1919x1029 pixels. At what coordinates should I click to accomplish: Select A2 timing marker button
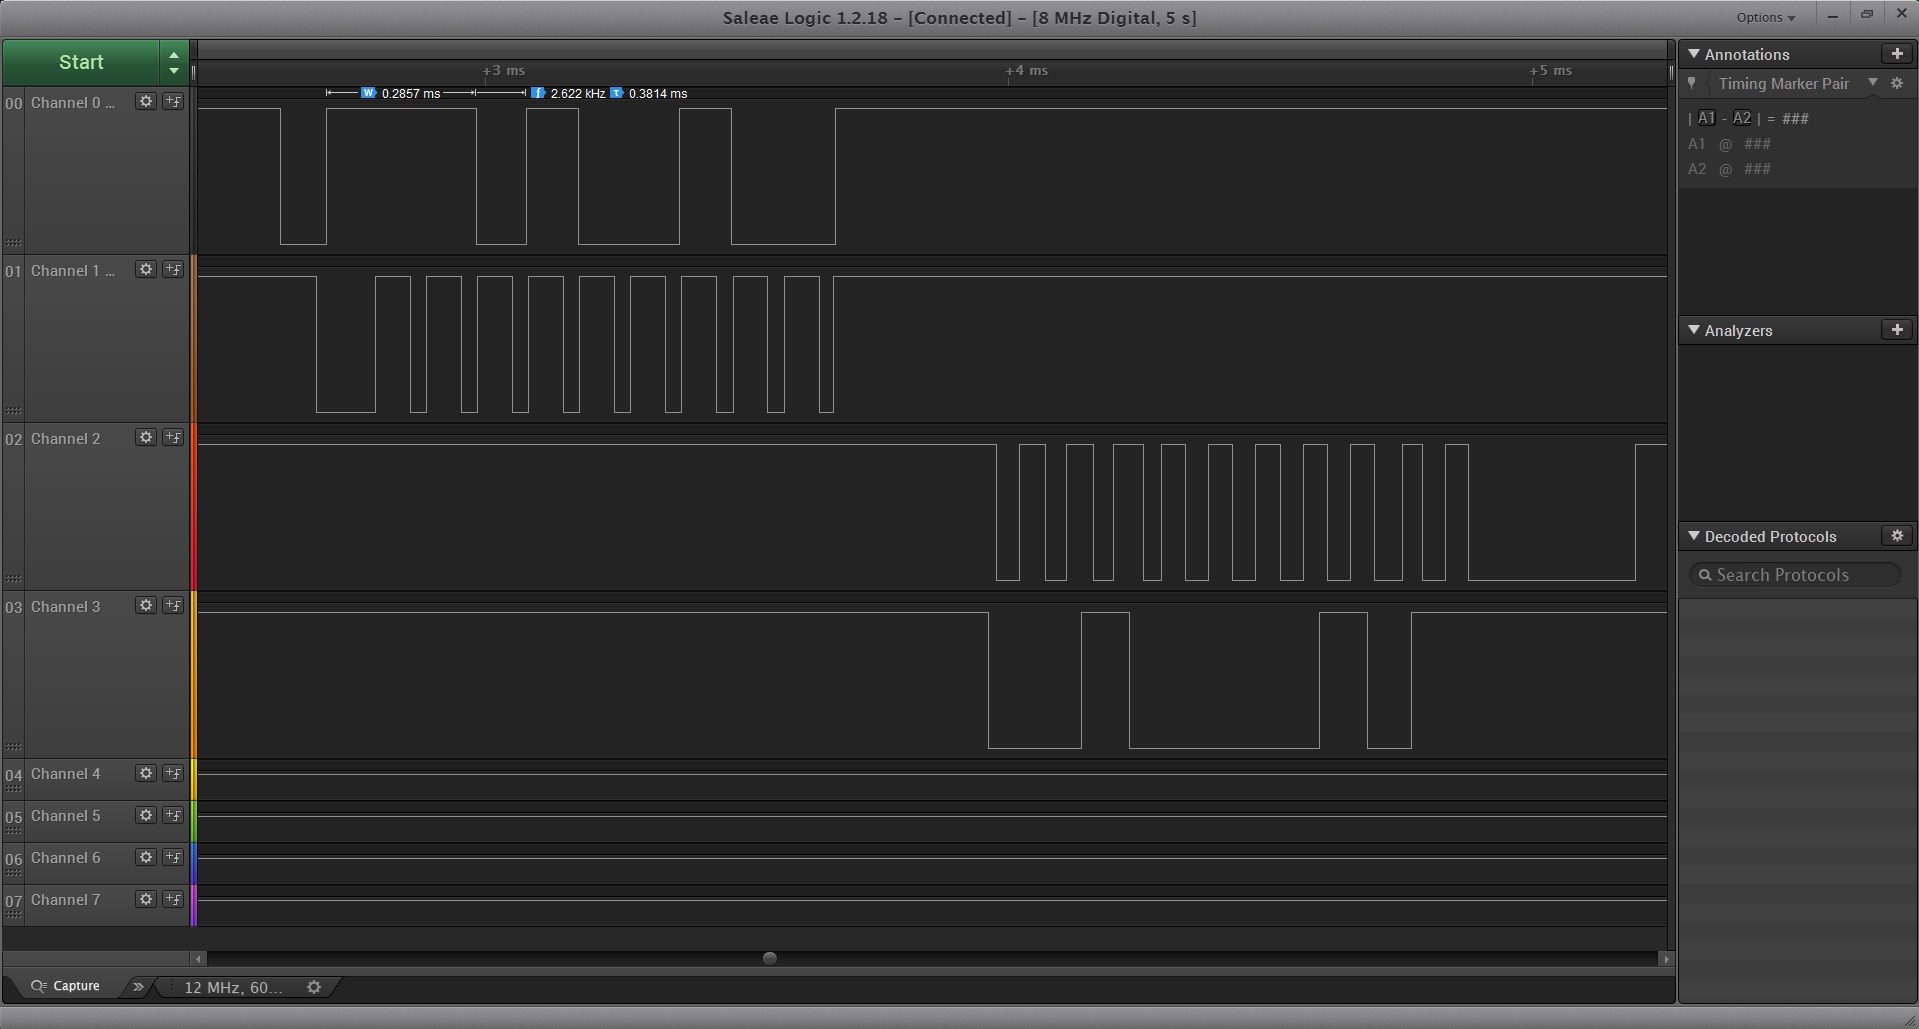[1742, 118]
